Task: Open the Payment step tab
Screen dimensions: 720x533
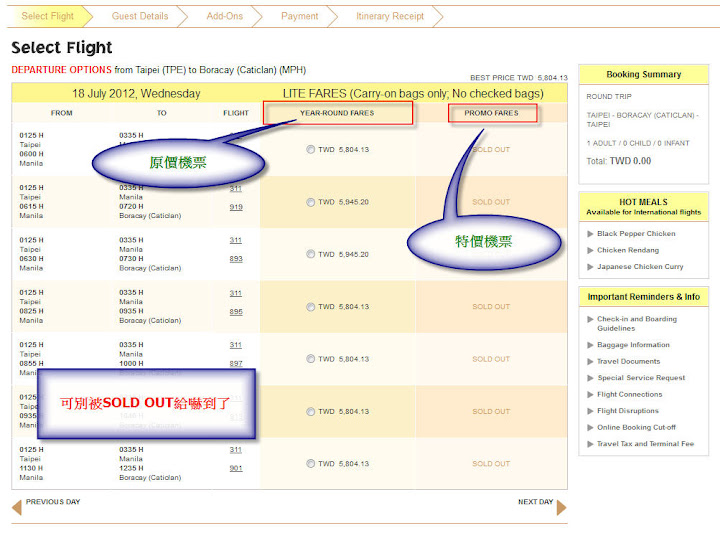Action: [299, 16]
